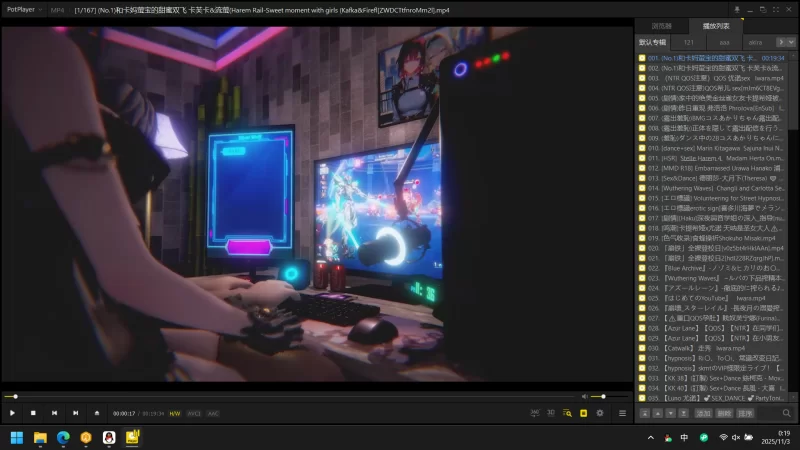This screenshot has height=450, width=800.
Task: Open a file with the eject icon
Action: tap(97, 413)
